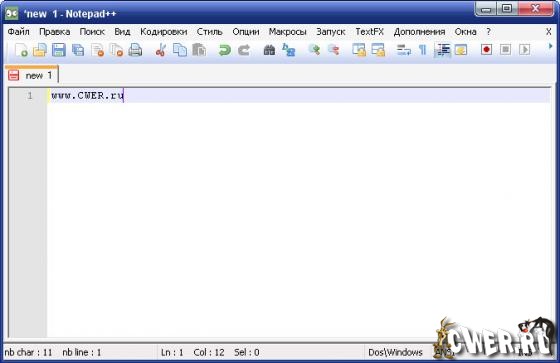The height and width of the screenshot is (363, 560).
Task: Open the Стиль menu
Action: [210, 32]
